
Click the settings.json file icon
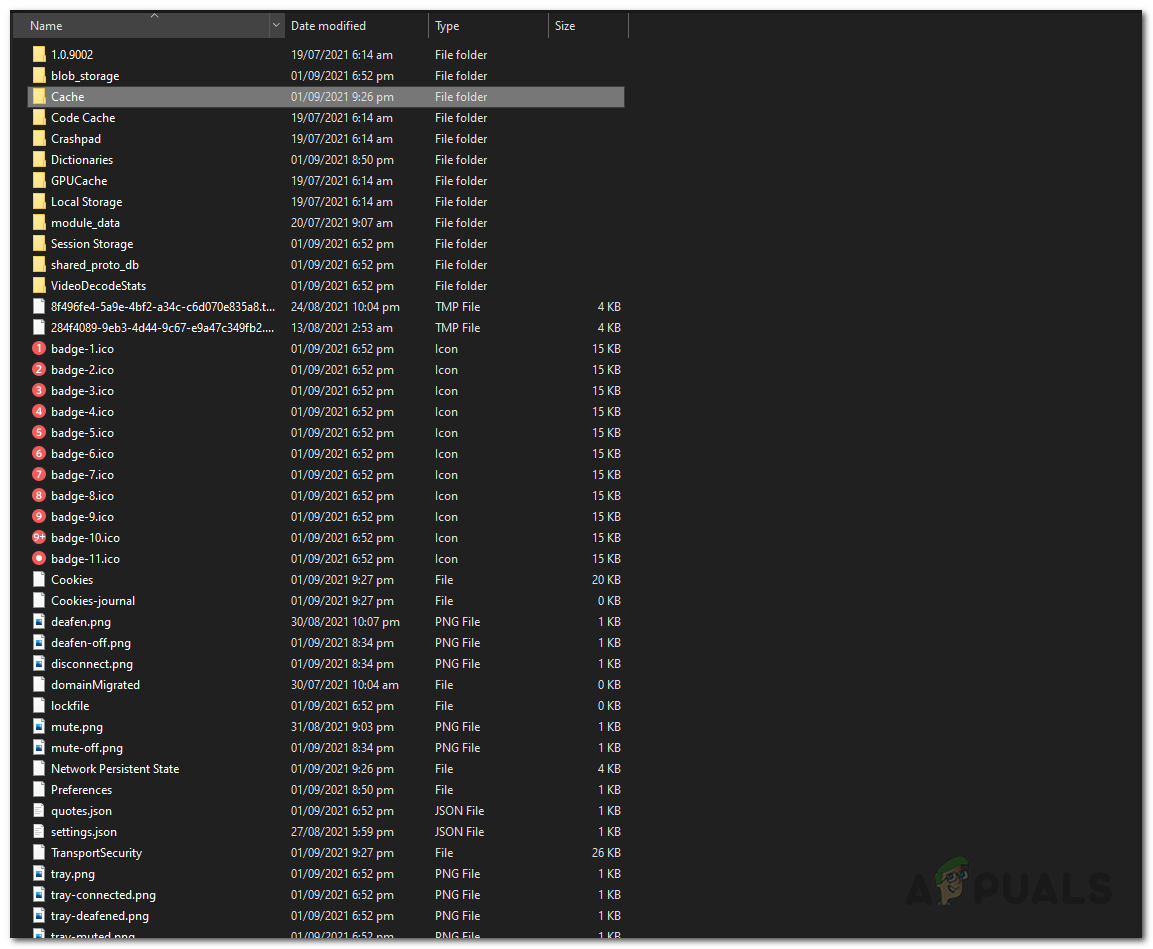pos(39,832)
